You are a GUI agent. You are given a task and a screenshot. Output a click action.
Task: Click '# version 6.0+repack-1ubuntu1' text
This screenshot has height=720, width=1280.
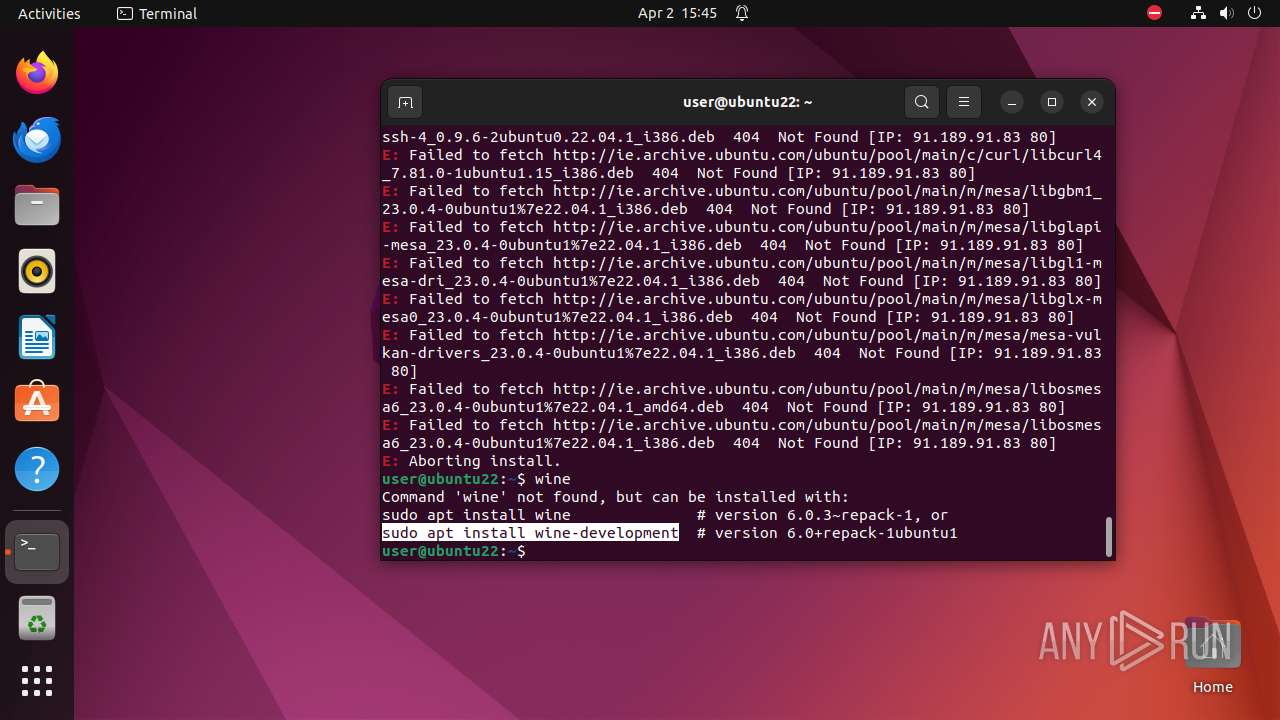tap(827, 533)
